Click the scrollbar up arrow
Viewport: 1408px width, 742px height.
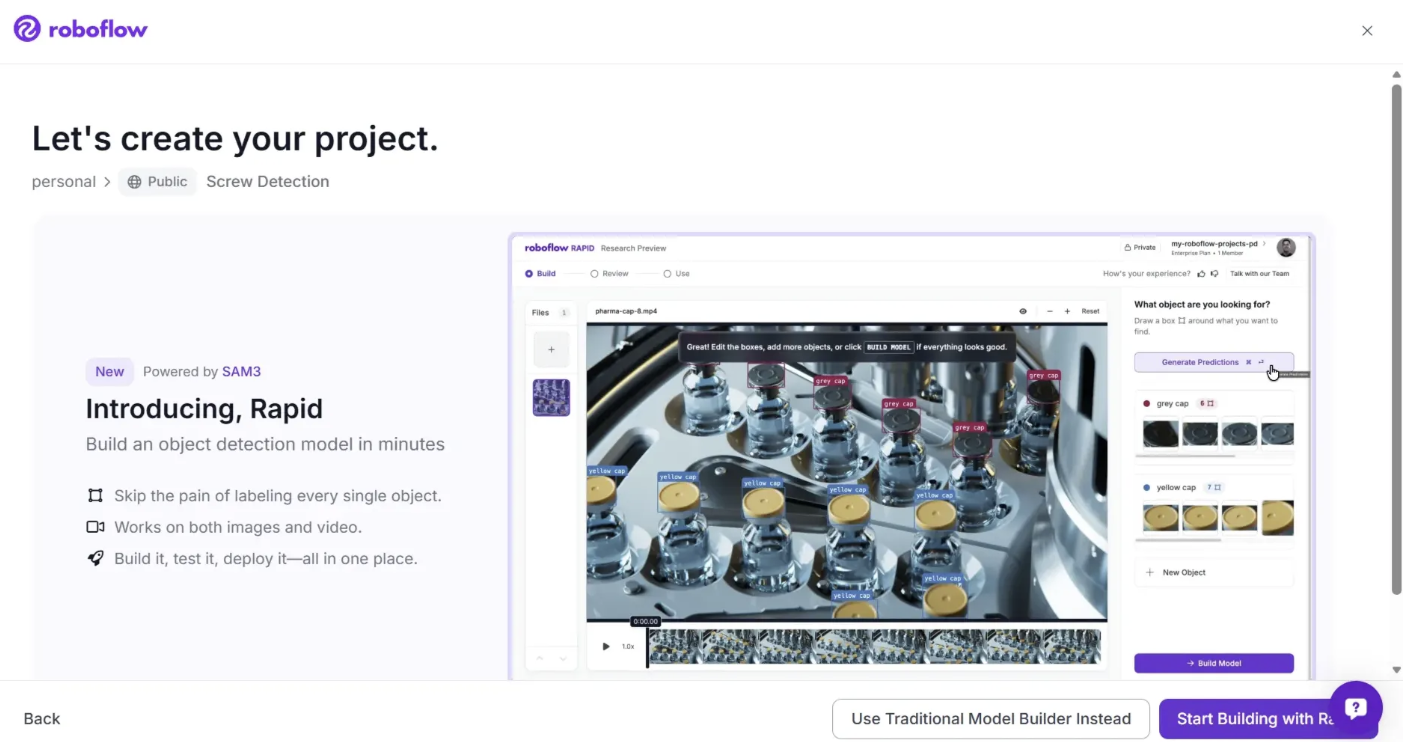pos(1397,74)
